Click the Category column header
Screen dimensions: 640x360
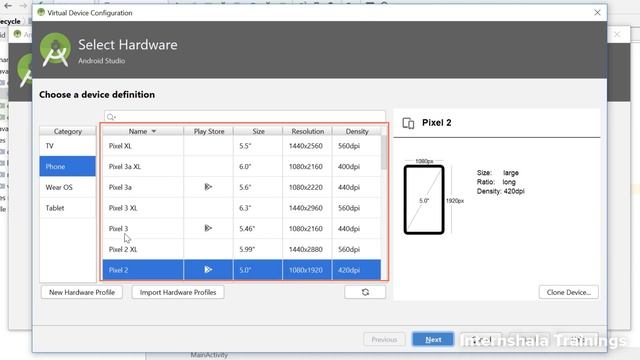pyautogui.click(x=68, y=131)
